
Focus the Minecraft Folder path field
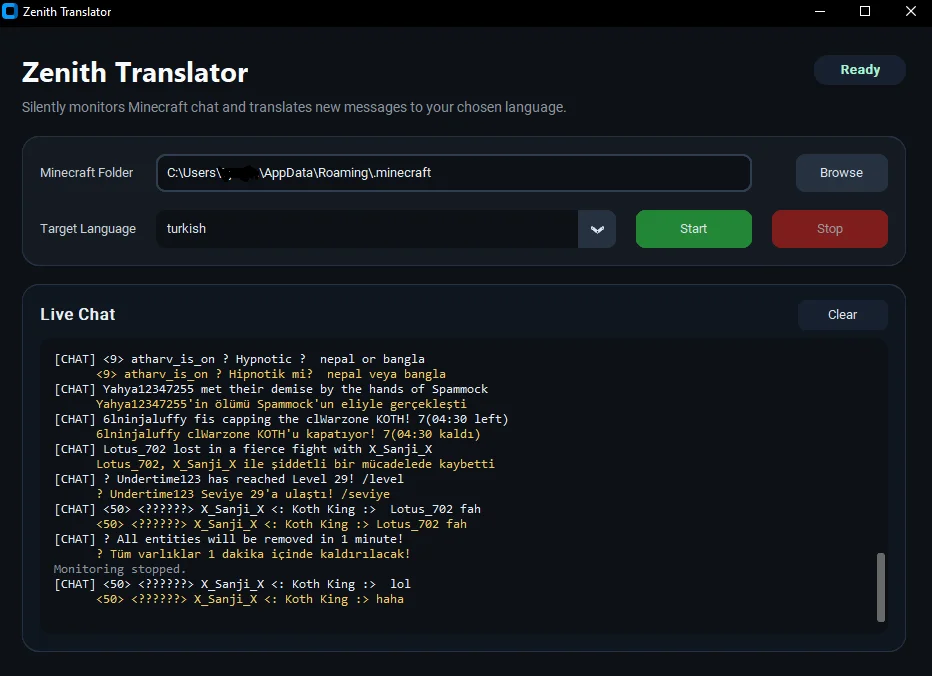[x=454, y=173]
